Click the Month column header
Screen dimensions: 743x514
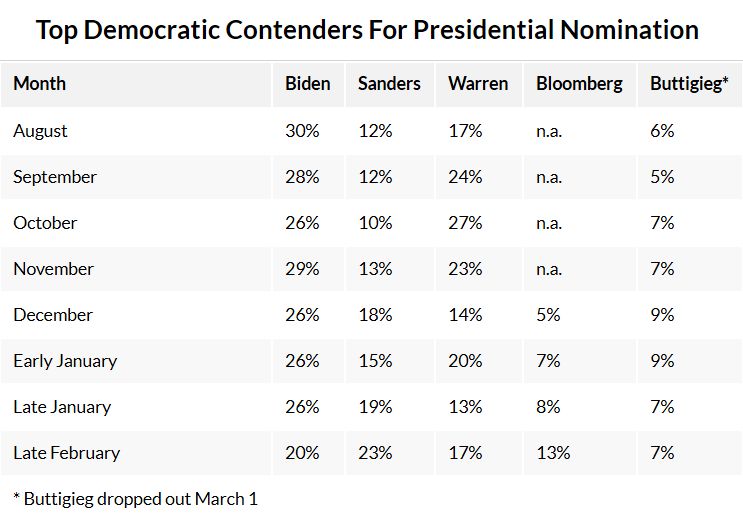[38, 84]
